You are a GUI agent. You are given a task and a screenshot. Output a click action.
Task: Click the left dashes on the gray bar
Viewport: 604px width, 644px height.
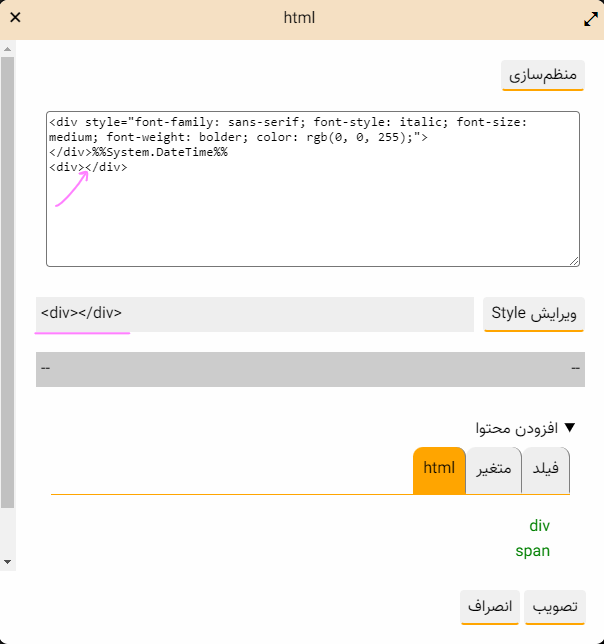click(x=46, y=369)
